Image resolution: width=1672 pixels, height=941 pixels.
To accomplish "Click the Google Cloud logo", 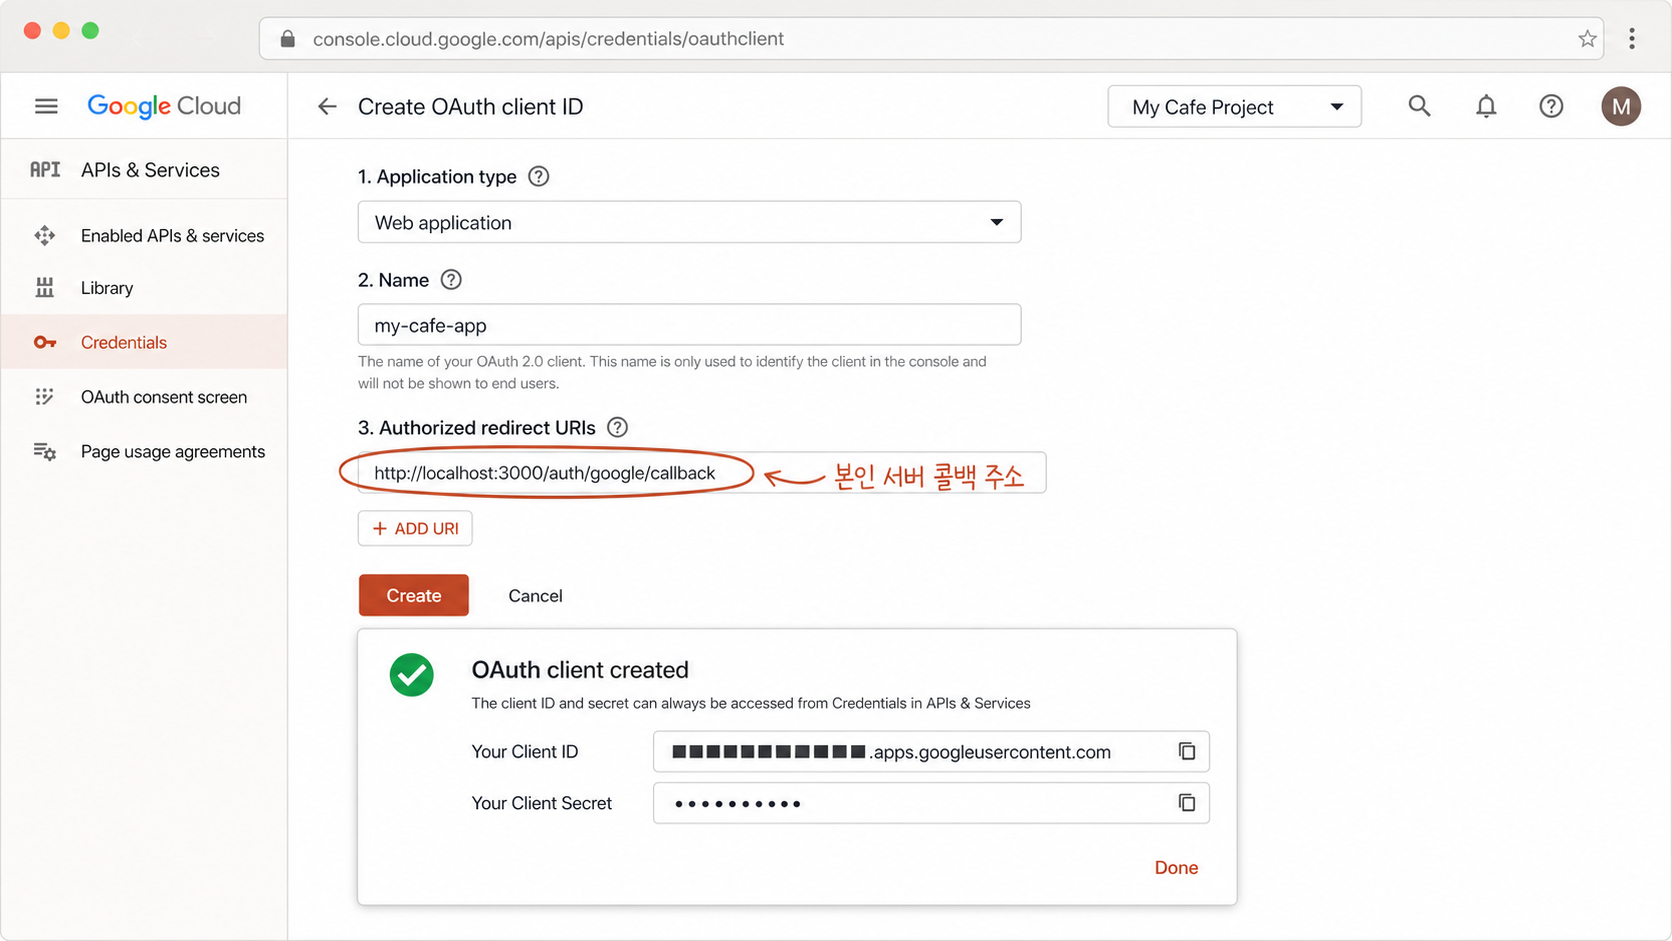I will [164, 106].
